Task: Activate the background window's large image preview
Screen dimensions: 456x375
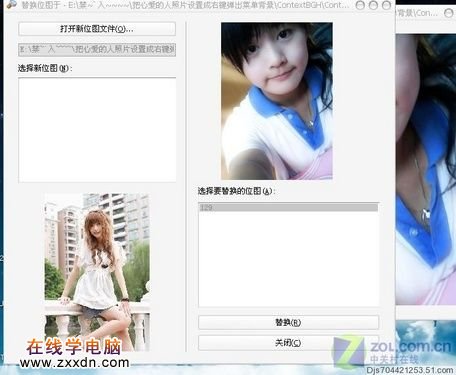Action: 426,169
